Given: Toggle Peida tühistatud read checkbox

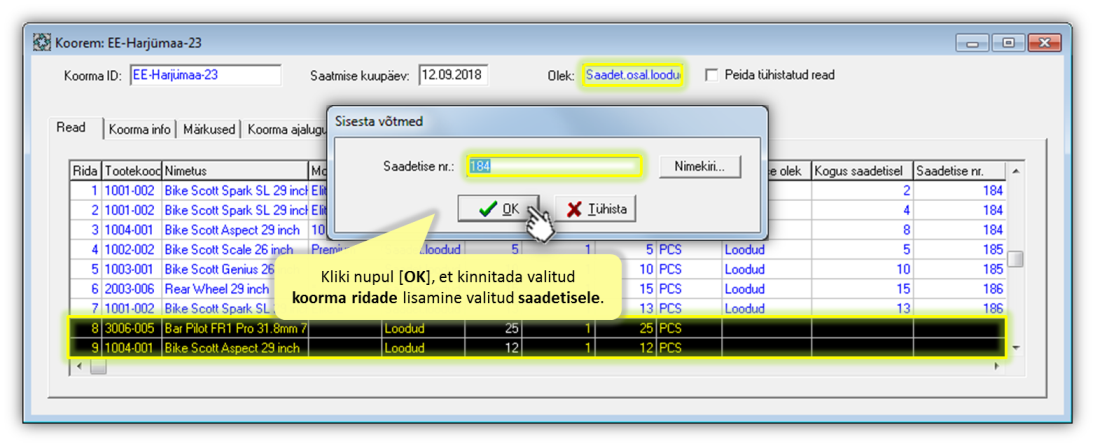Looking at the screenshot, I should pos(712,75).
